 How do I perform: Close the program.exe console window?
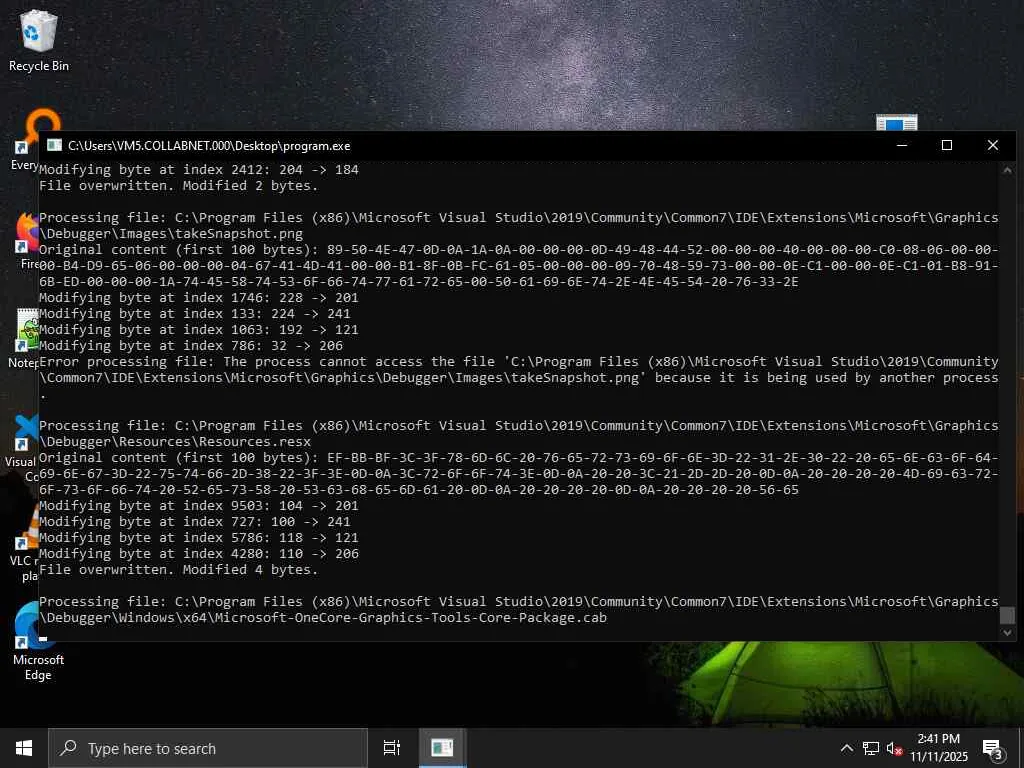pyautogui.click(x=993, y=145)
